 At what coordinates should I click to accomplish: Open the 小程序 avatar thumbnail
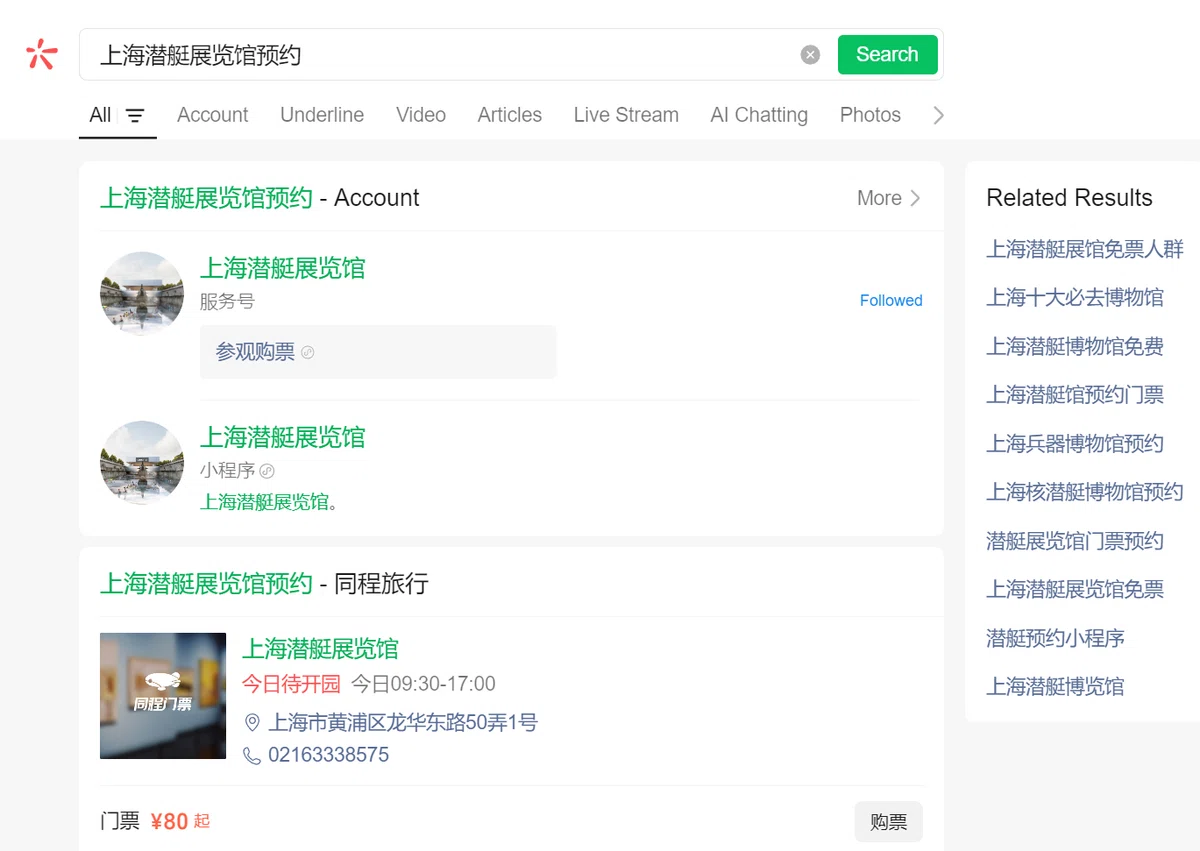(142, 463)
